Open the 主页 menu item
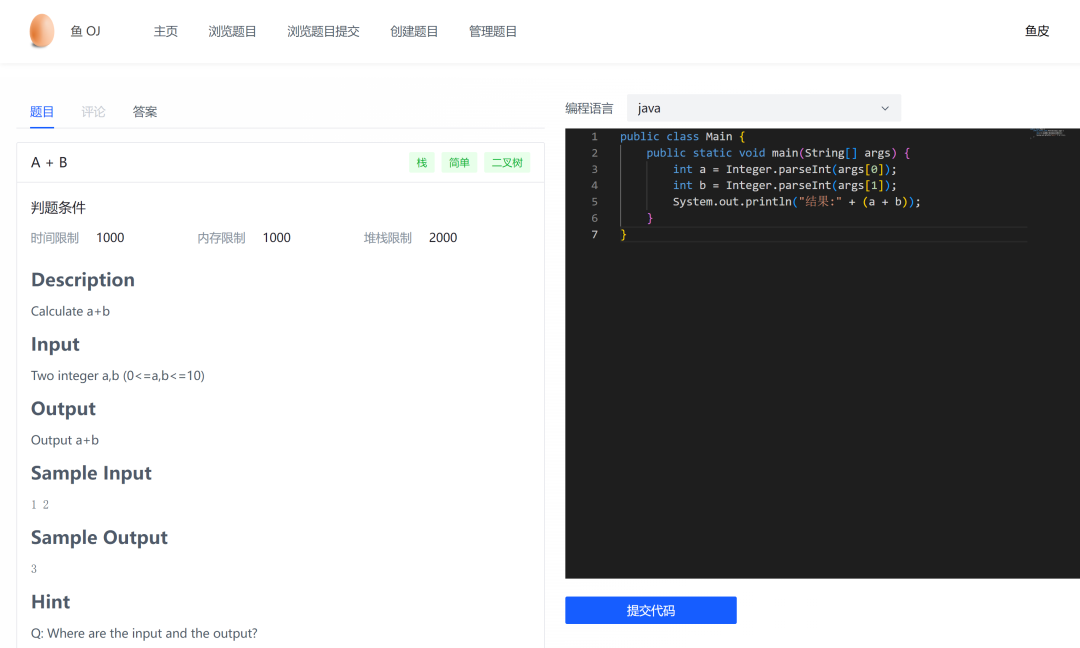Viewport: 1080px width, 648px height. [165, 31]
